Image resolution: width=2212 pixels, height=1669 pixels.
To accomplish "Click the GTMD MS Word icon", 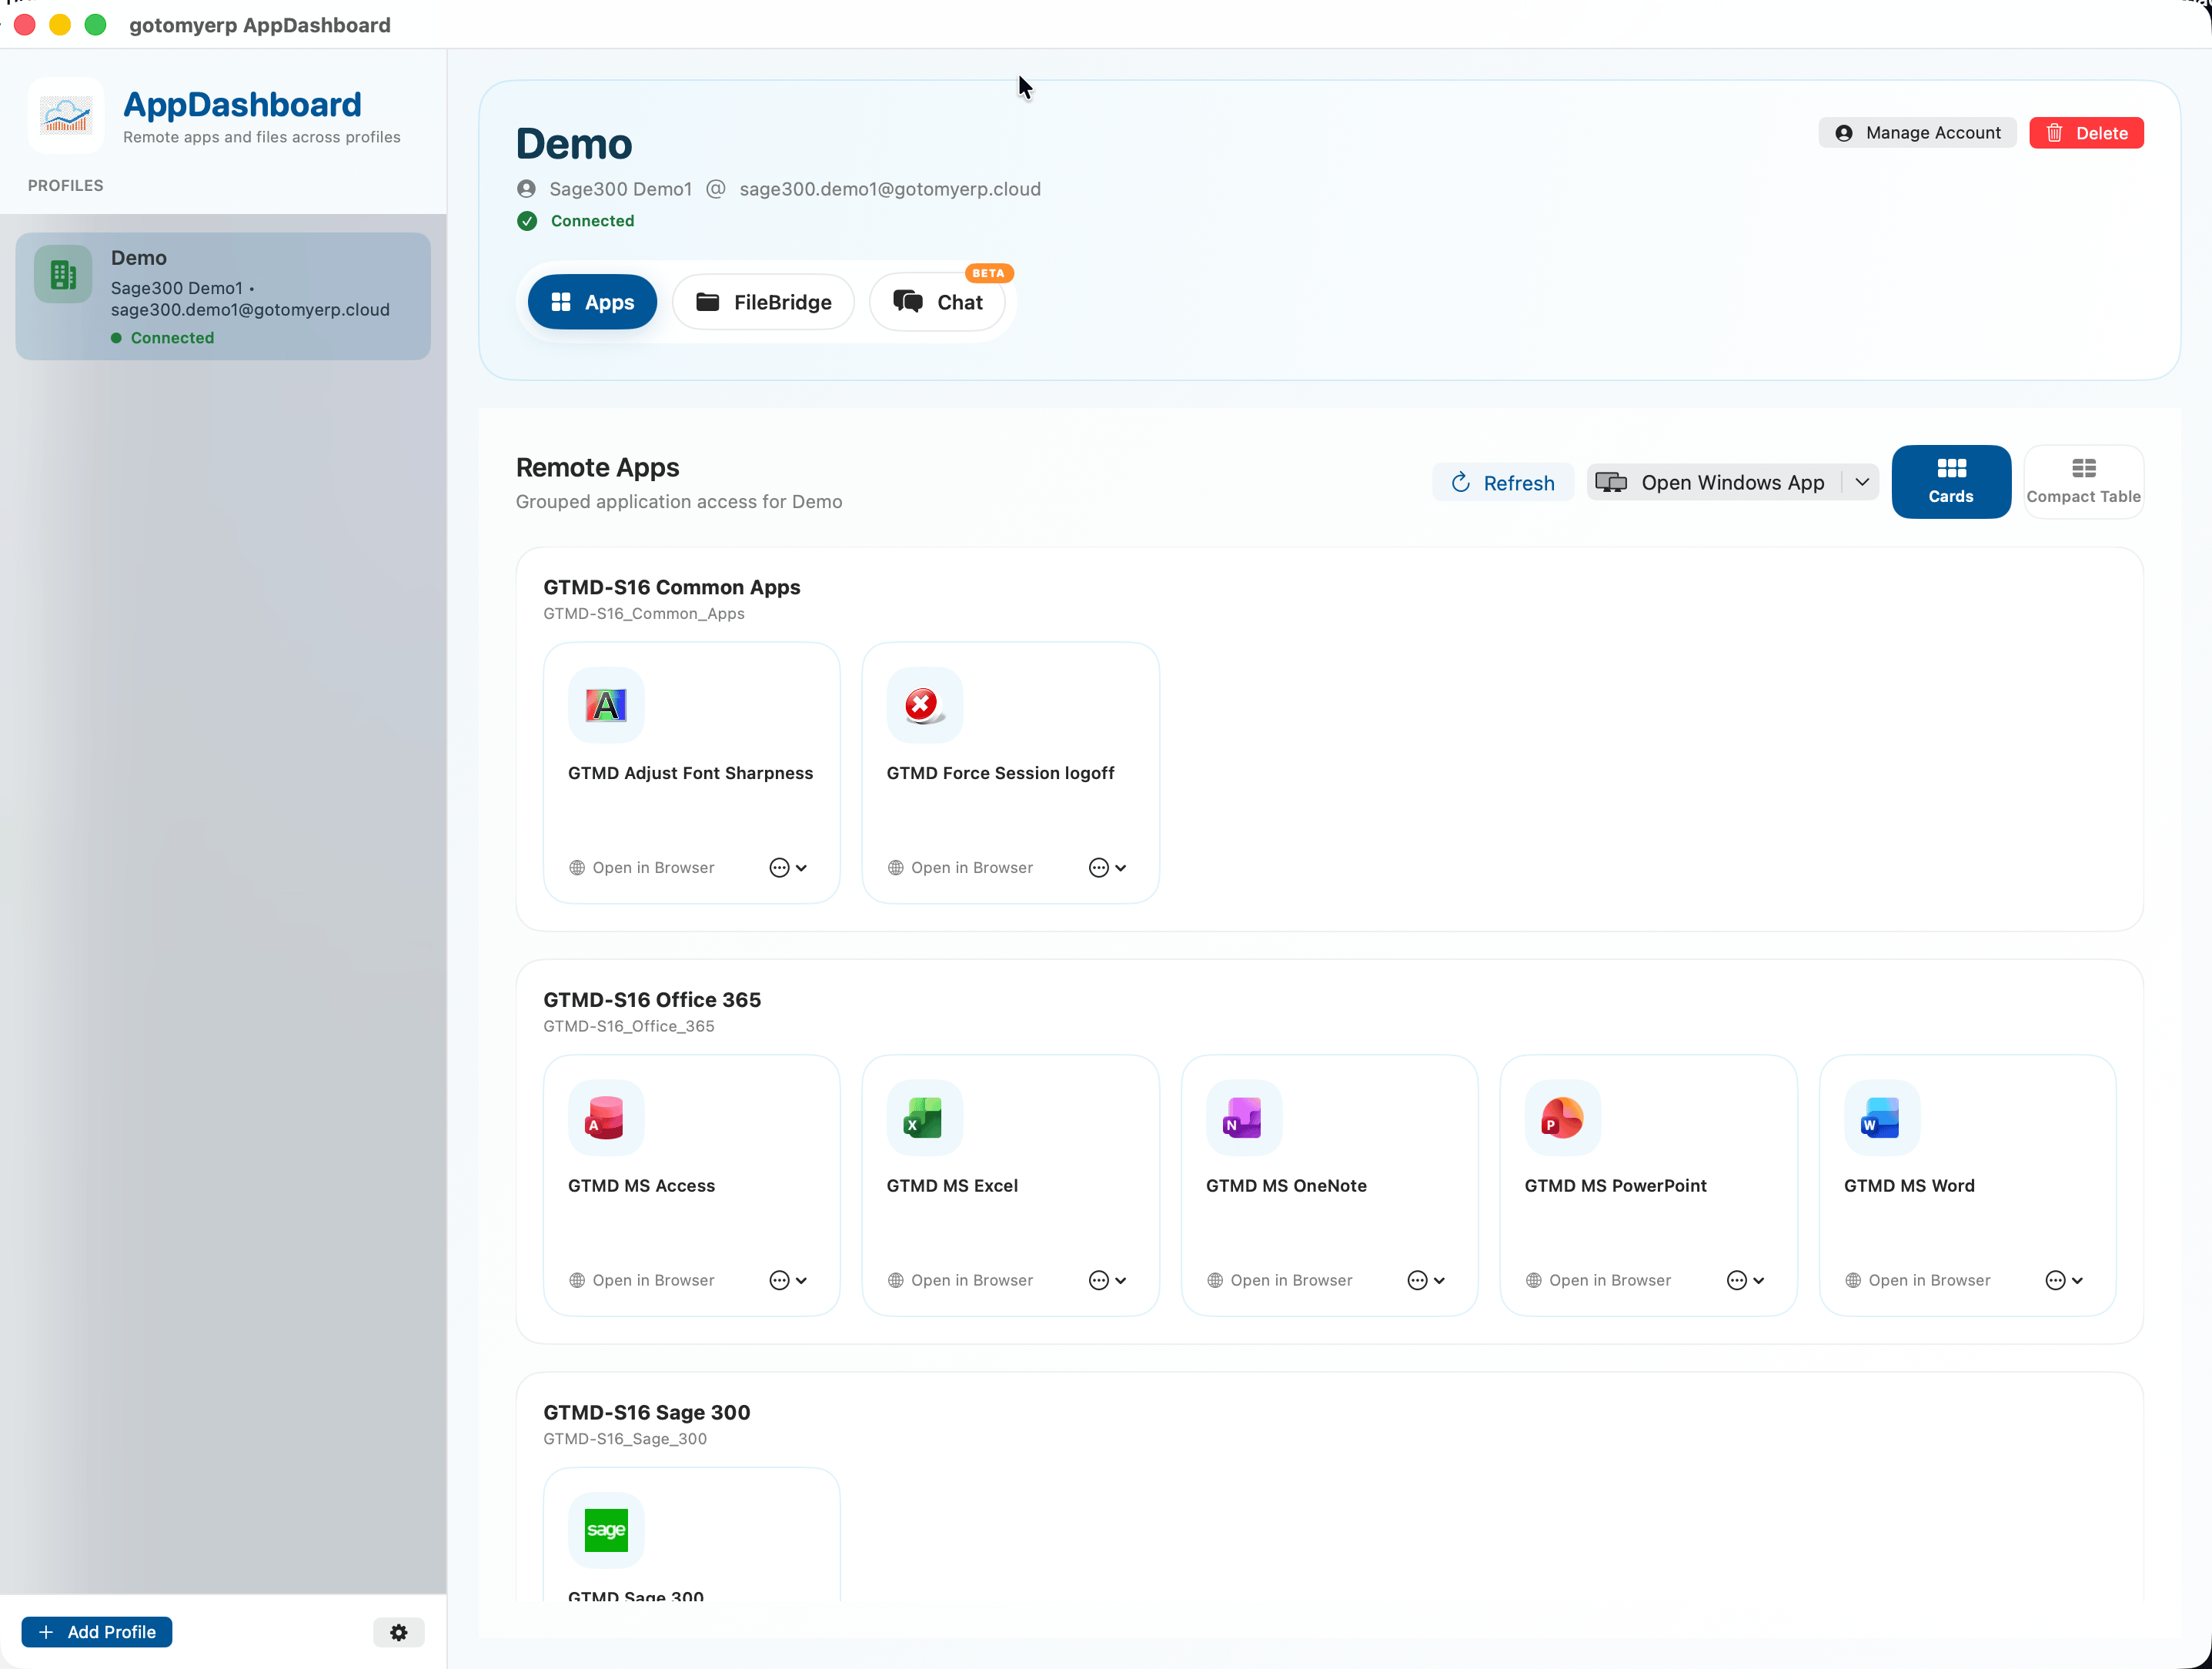I will pyautogui.click(x=1882, y=1117).
